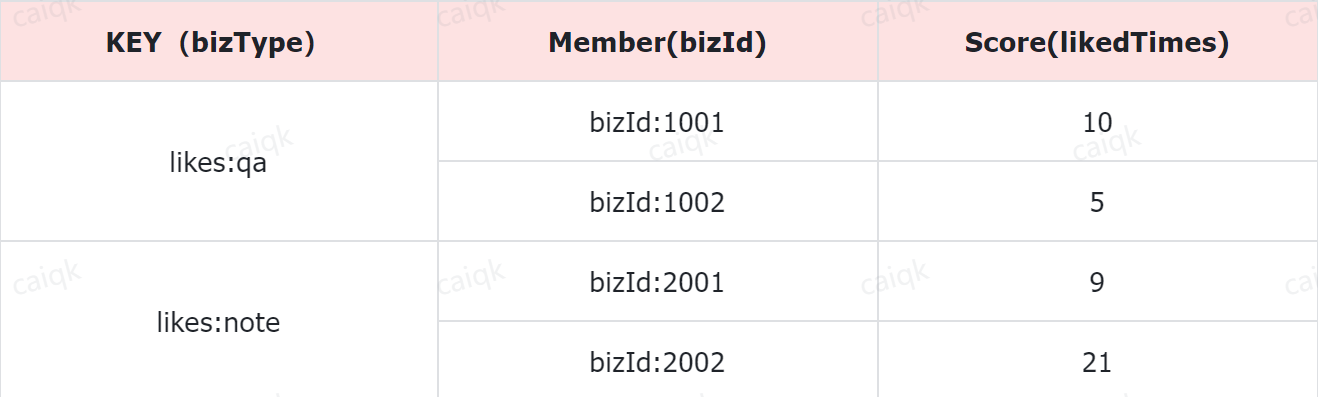
Task: Select the likes:qa key cell
Action: (218, 163)
